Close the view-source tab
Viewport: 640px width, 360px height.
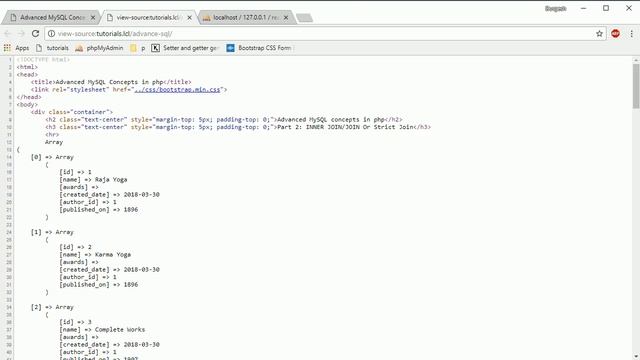(x=189, y=18)
